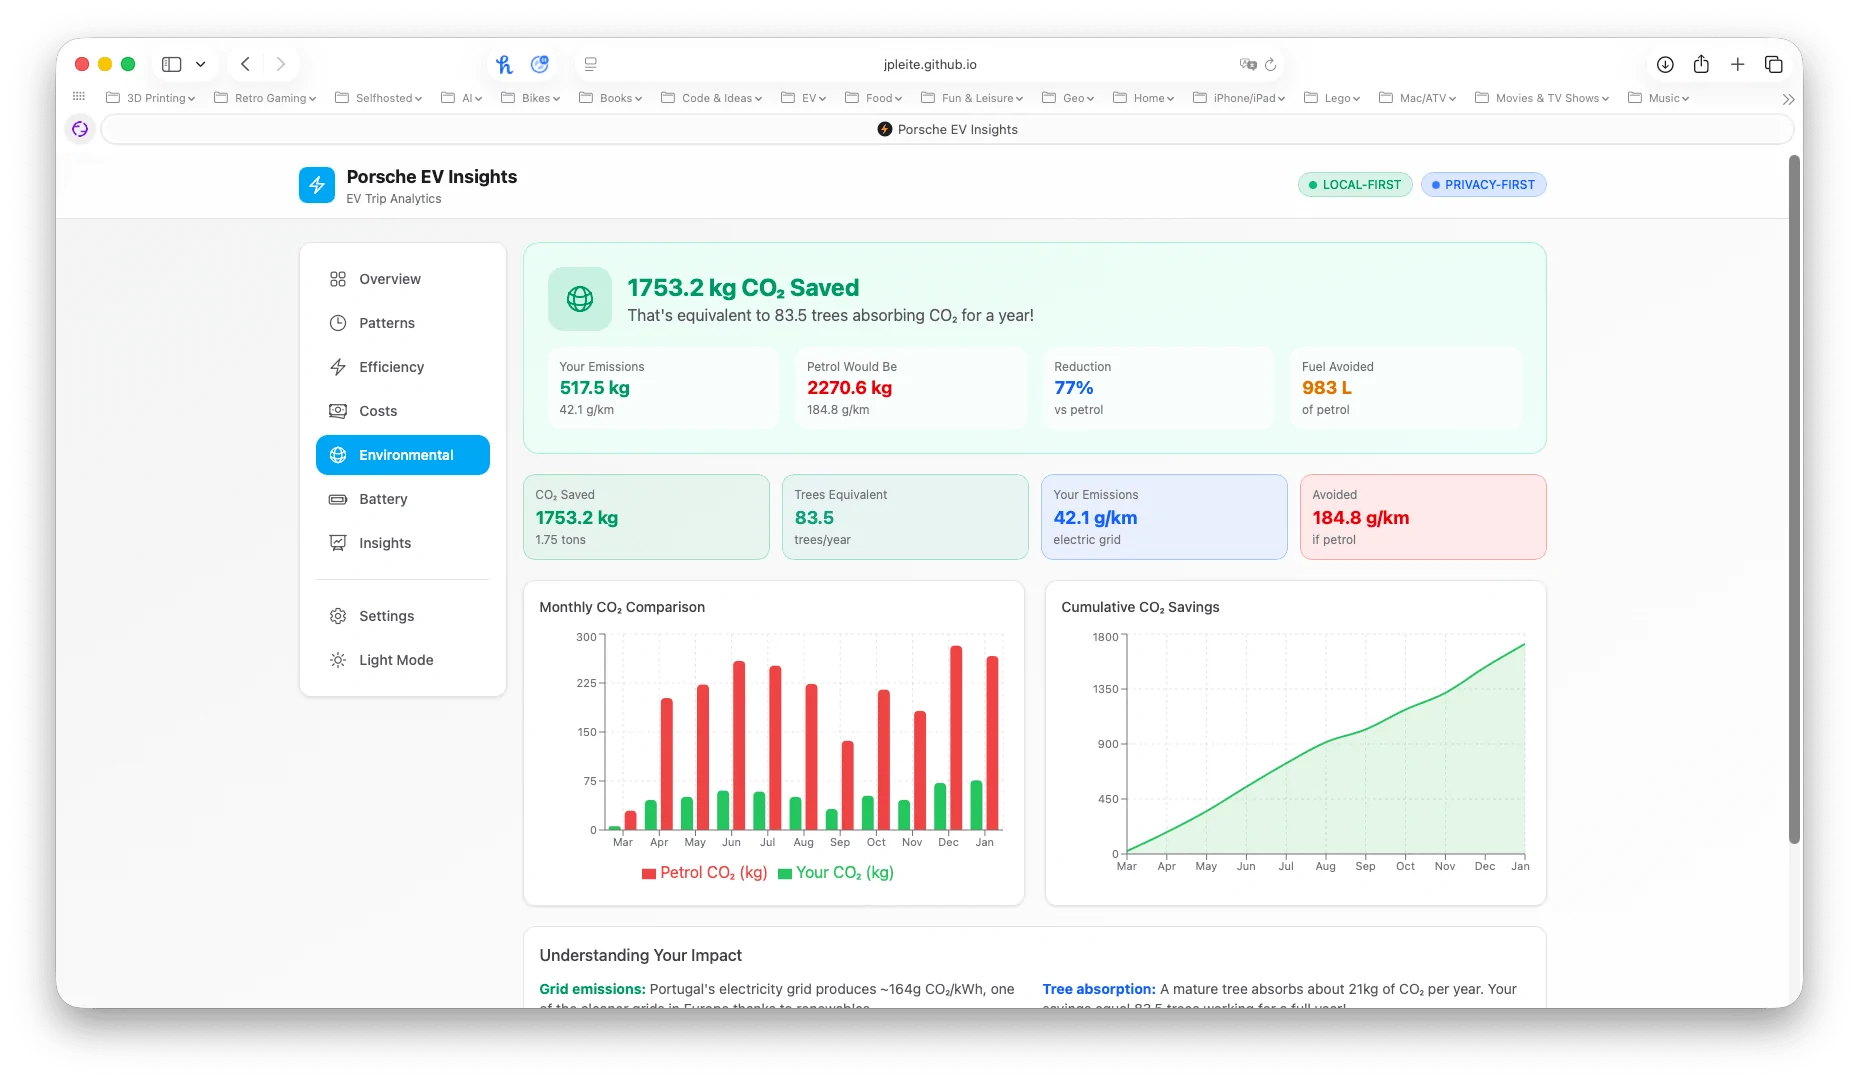Screen dimensions: 1859x1082
Task: Open Settings via the gear icon
Action: coord(338,616)
